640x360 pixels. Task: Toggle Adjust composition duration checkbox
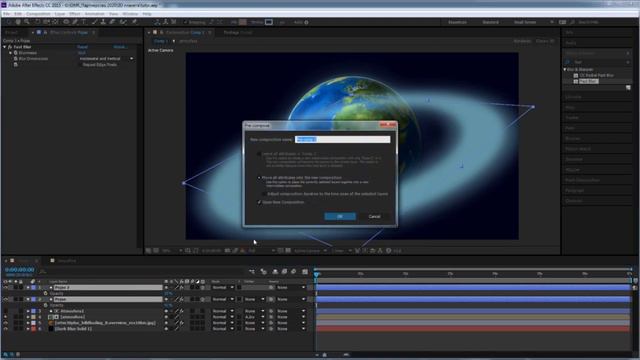click(x=264, y=194)
